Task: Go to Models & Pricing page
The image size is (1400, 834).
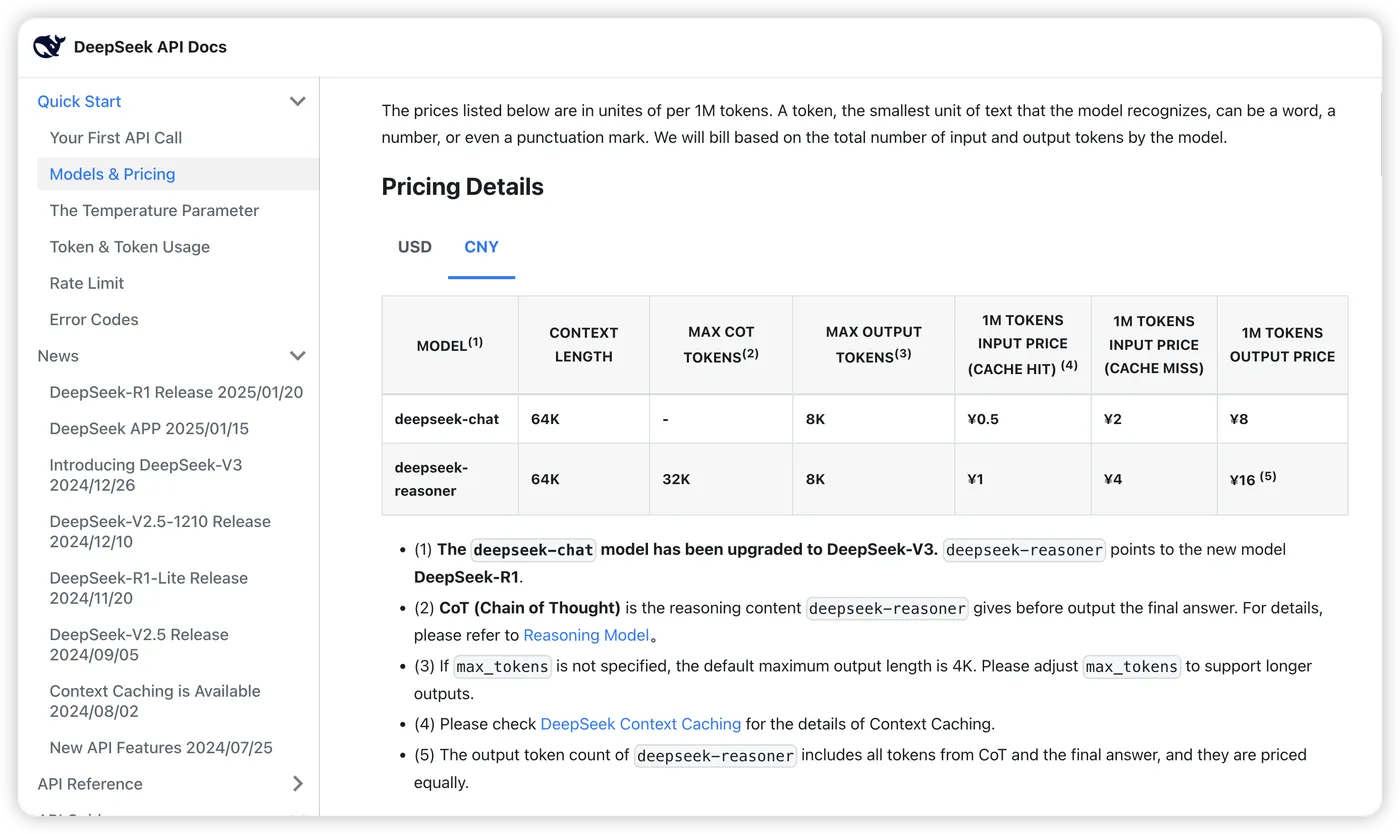Action: [112, 174]
